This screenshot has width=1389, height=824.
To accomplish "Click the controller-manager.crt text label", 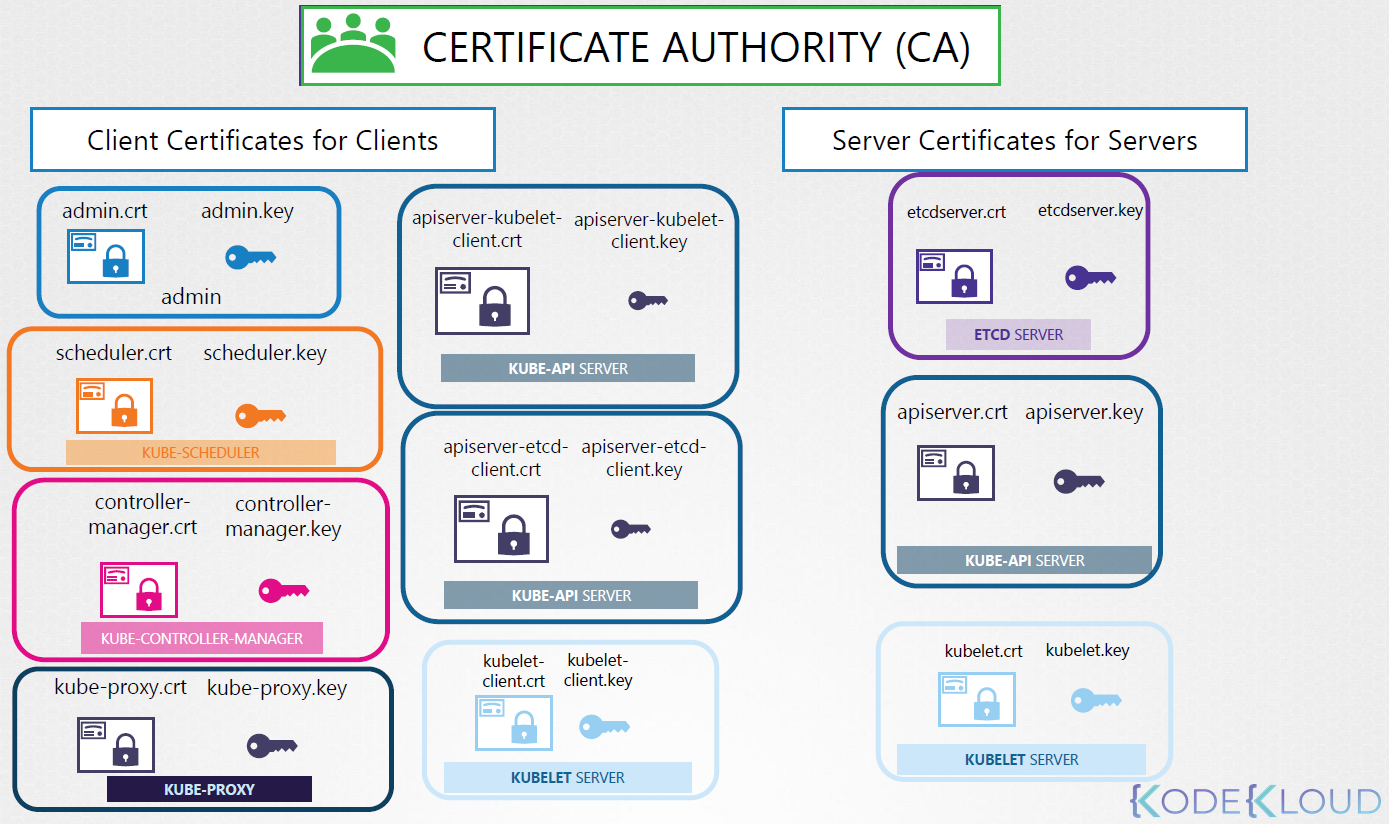I will click(143, 515).
